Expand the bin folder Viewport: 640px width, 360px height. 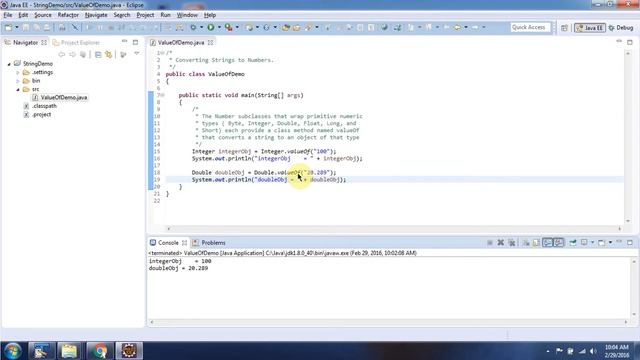[18, 81]
